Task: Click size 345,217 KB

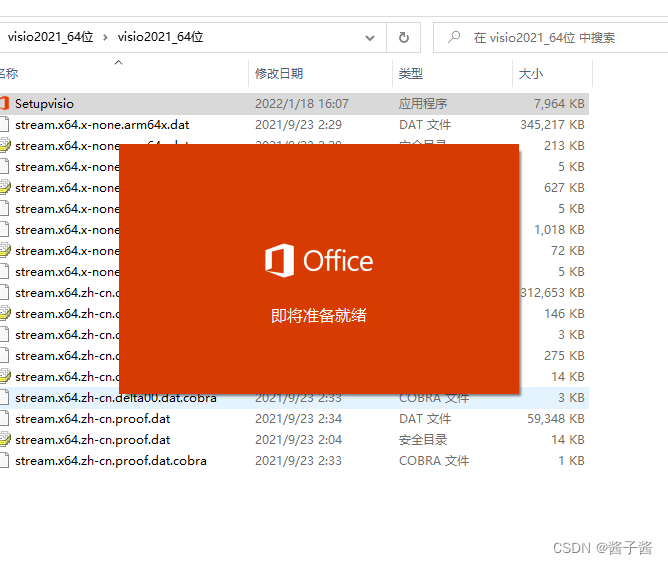Action: pyautogui.click(x=552, y=124)
